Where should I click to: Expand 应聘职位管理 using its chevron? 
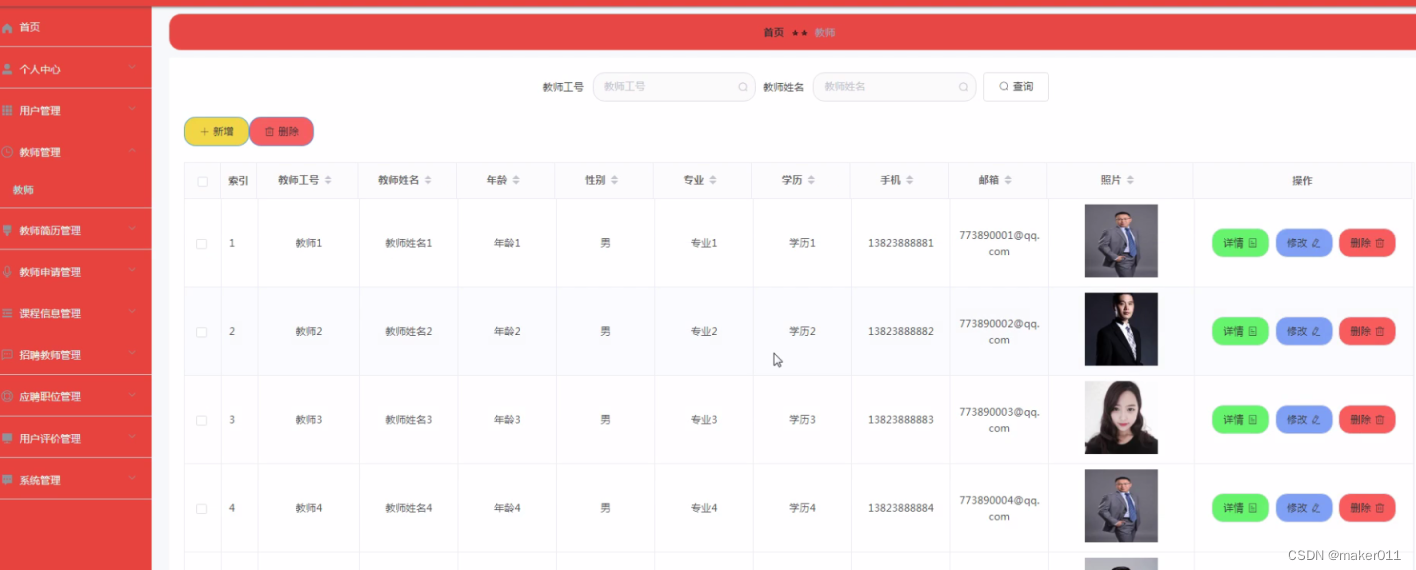click(x=132, y=395)
